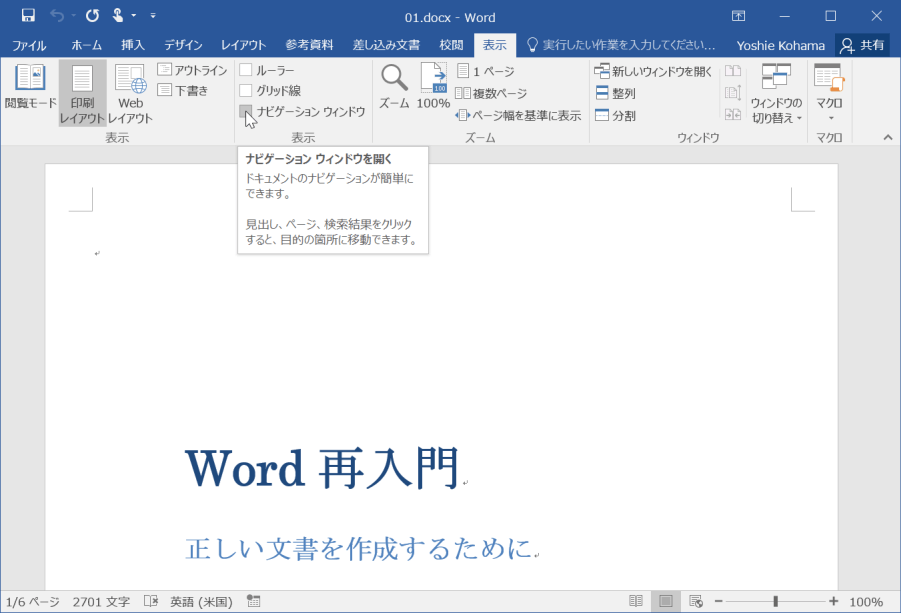Image resolution: width=901 pixels, height=613 pixels.
Task: Switch to Web Layout view
Action: [130, 94]
